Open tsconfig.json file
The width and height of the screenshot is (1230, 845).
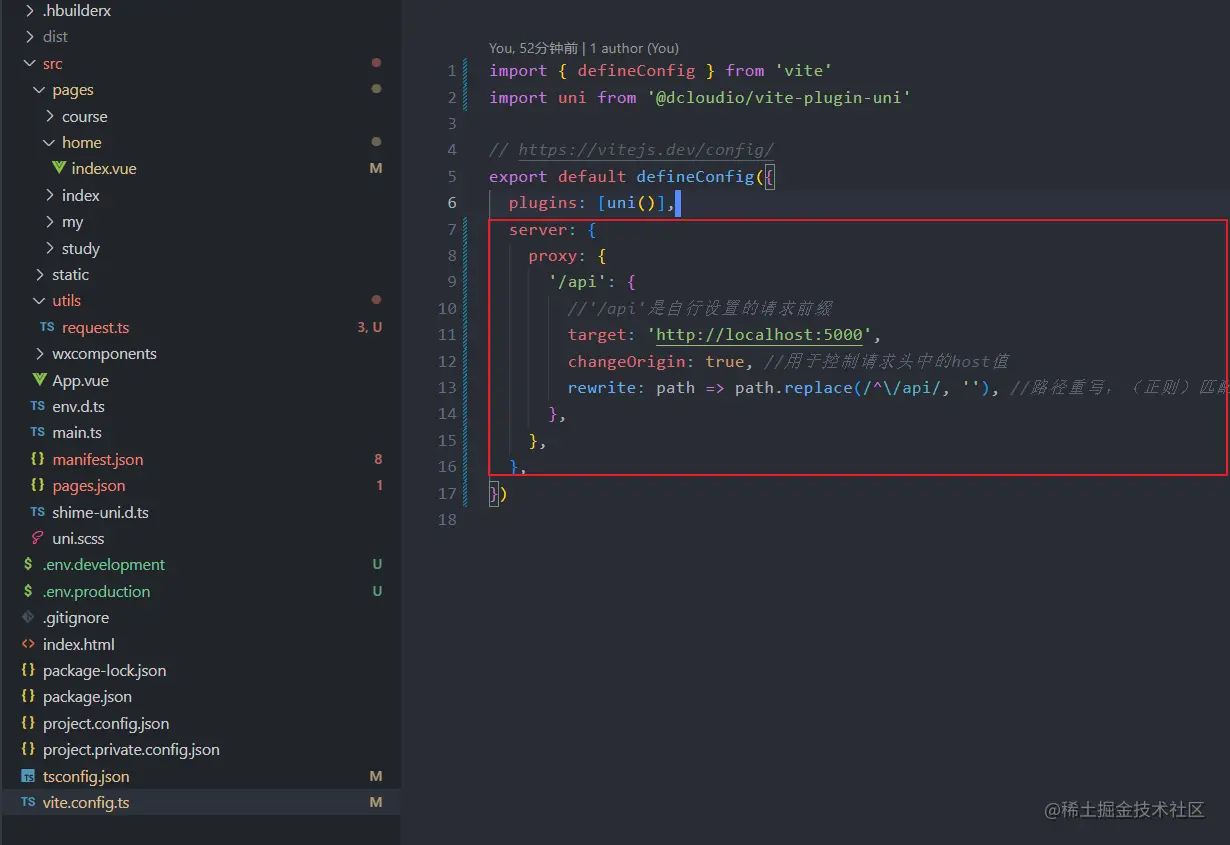(x=86, y=777)
